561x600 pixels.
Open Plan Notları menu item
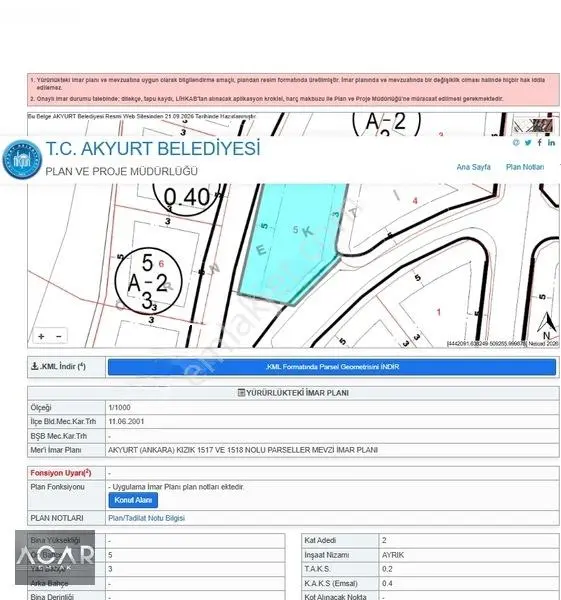525,167
